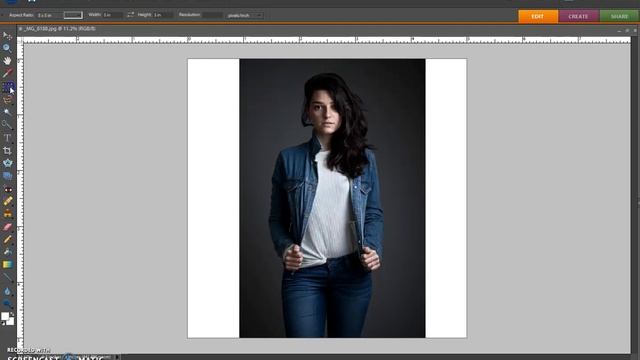Select the Hand tool
The width and height of the screenshot is (640, 360).
click(x=7, y=61)
